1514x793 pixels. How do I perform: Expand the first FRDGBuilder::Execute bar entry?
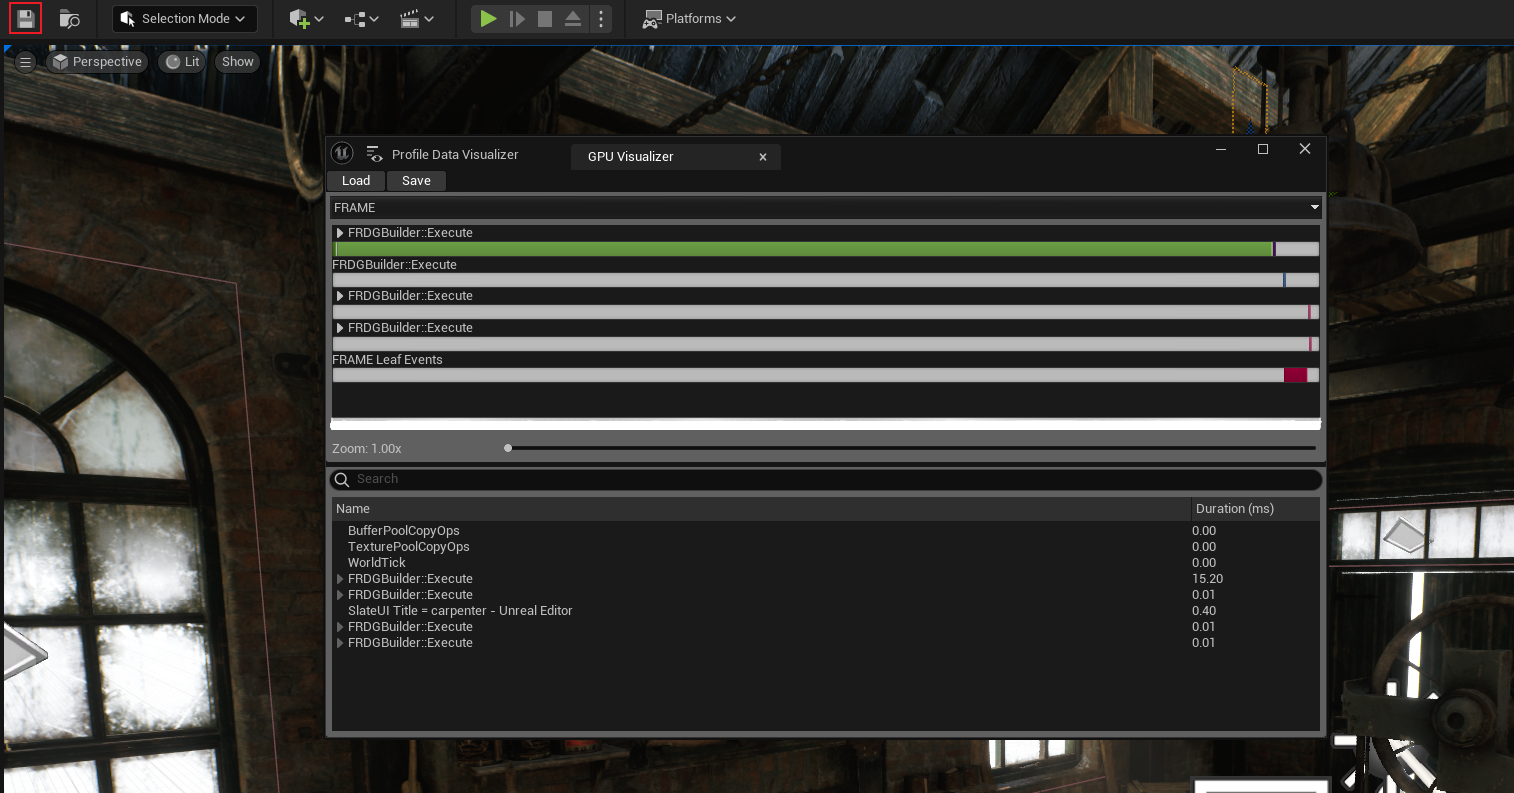click(x=340, y=233)
